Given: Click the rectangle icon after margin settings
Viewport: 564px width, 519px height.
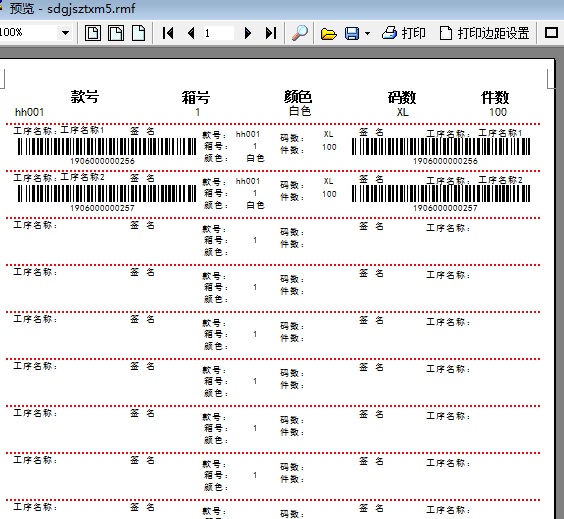Looking at the screenshot, I should [551, 33].
